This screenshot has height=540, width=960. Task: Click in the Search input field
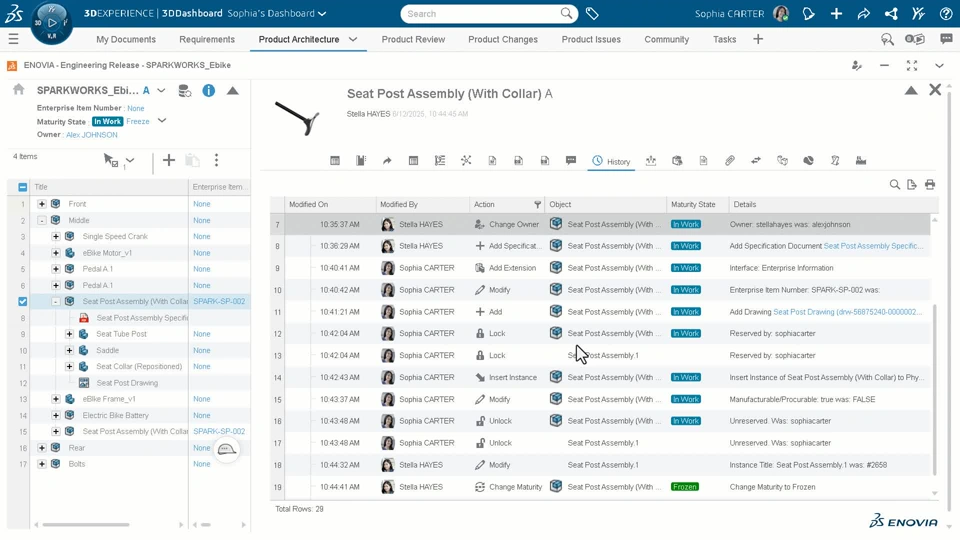[481, 13]
